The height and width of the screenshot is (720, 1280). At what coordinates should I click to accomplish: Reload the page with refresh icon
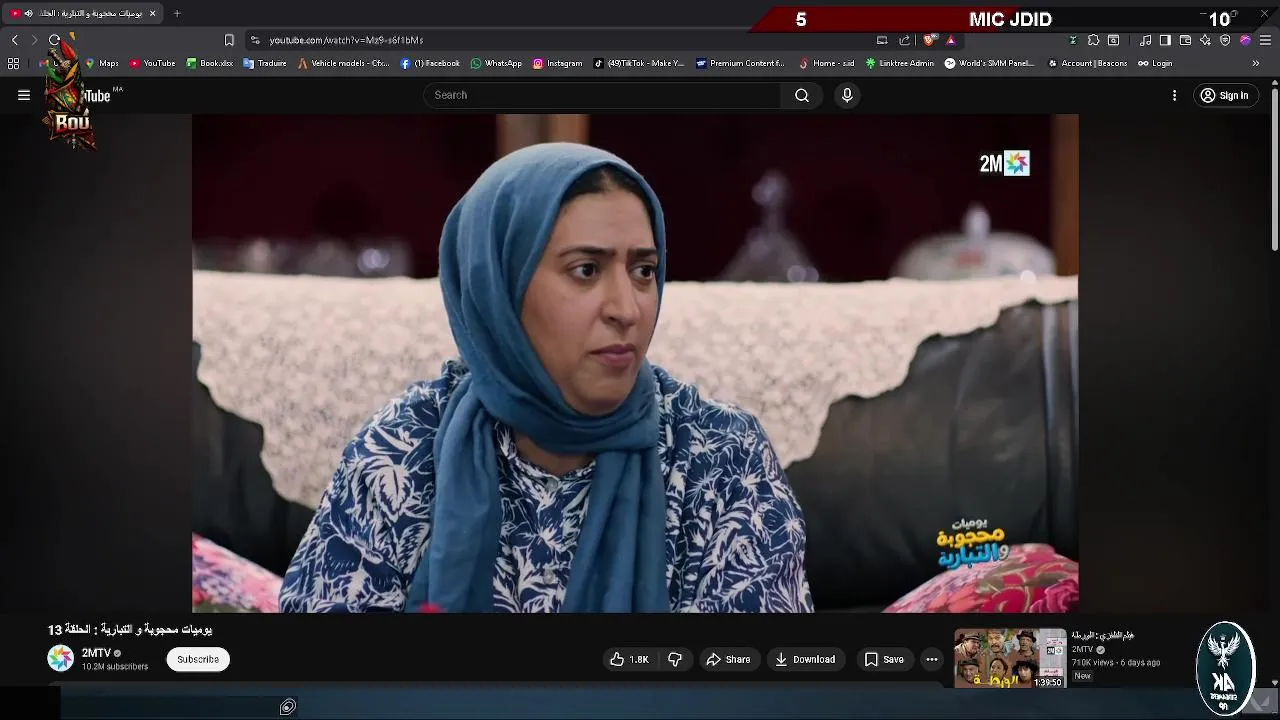coord(54,40)
